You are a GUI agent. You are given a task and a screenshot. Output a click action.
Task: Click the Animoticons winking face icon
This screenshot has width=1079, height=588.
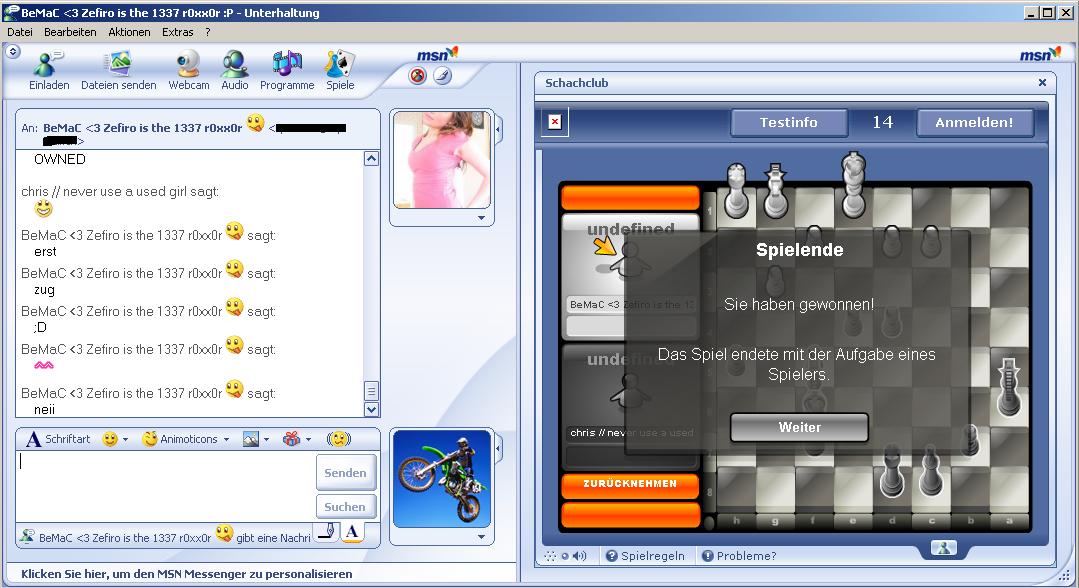149,439
